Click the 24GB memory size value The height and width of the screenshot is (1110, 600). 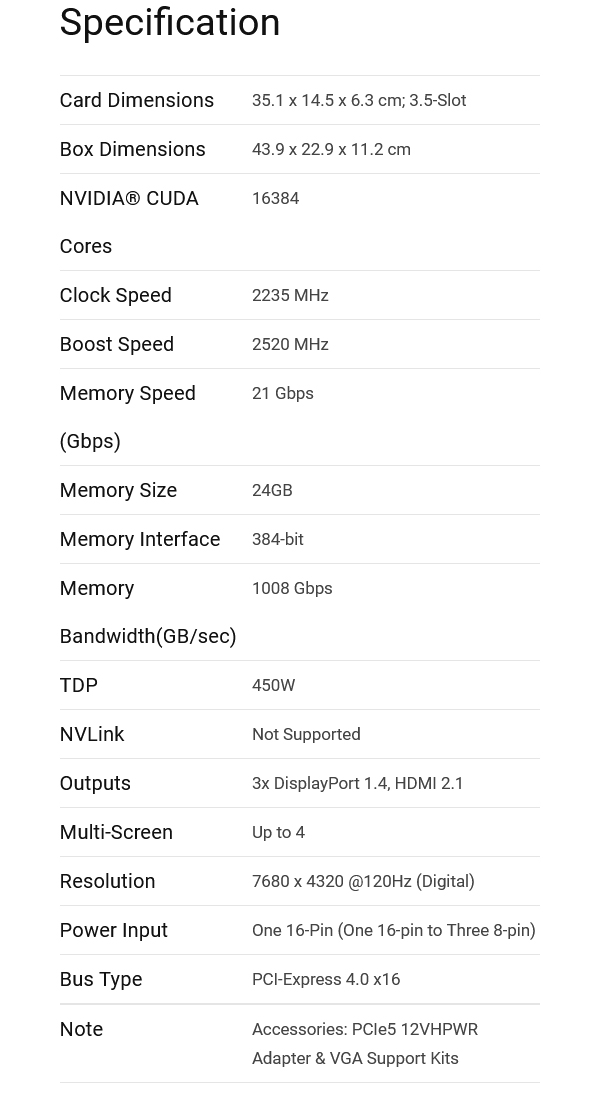coord(272,490)
